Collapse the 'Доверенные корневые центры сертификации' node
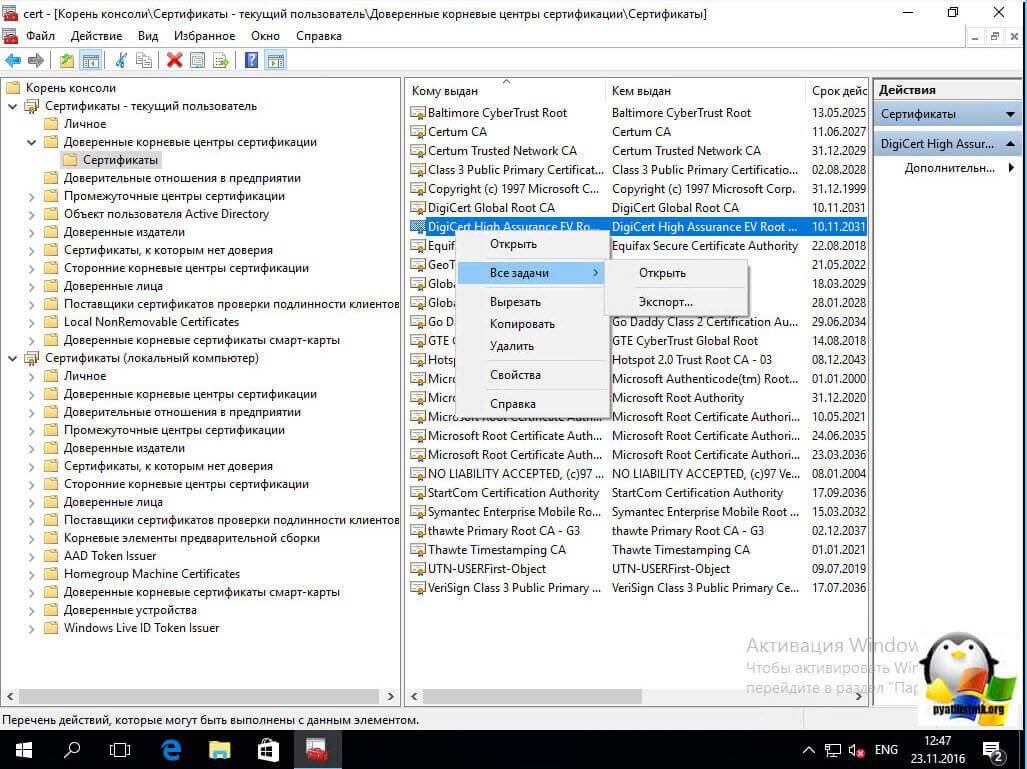 32,142
